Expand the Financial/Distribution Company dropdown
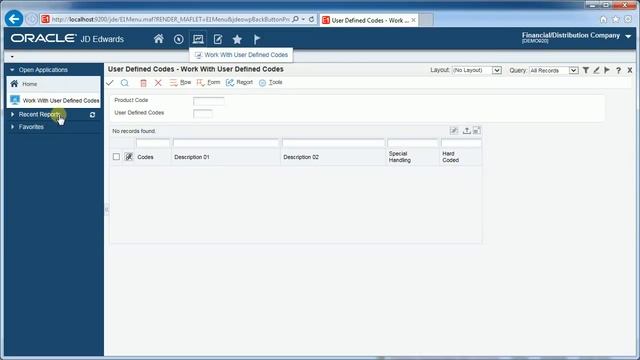This screenshot has height=360, width=640. tap(628, 36)
